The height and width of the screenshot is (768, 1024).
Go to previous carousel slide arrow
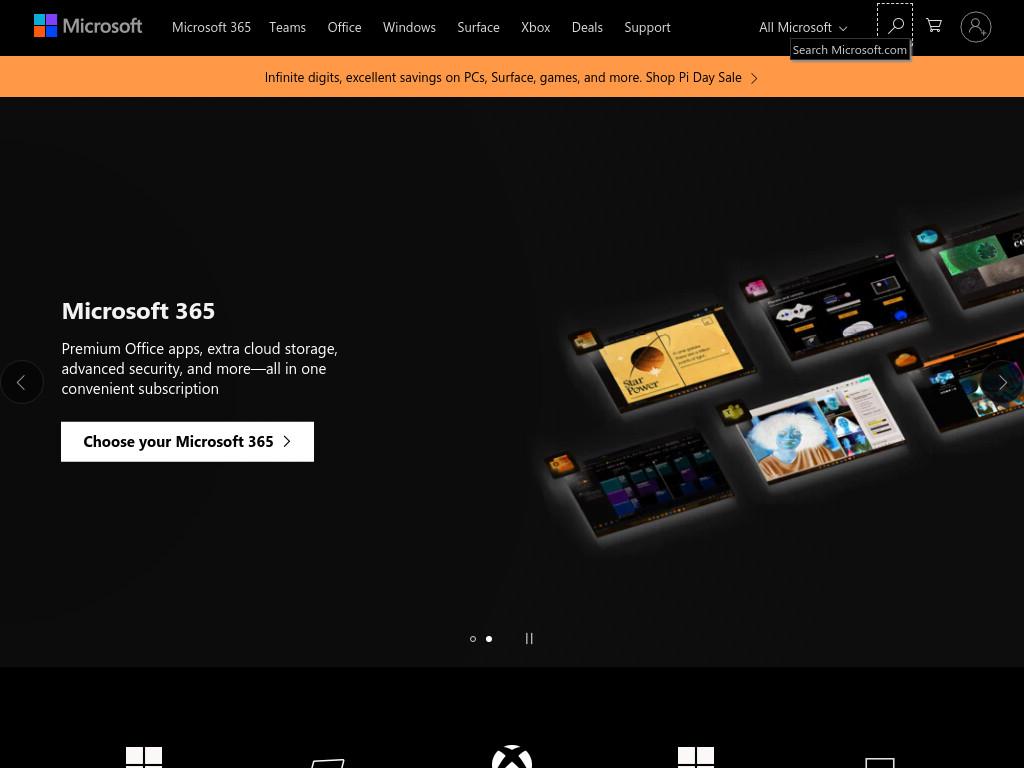[22, 382]
